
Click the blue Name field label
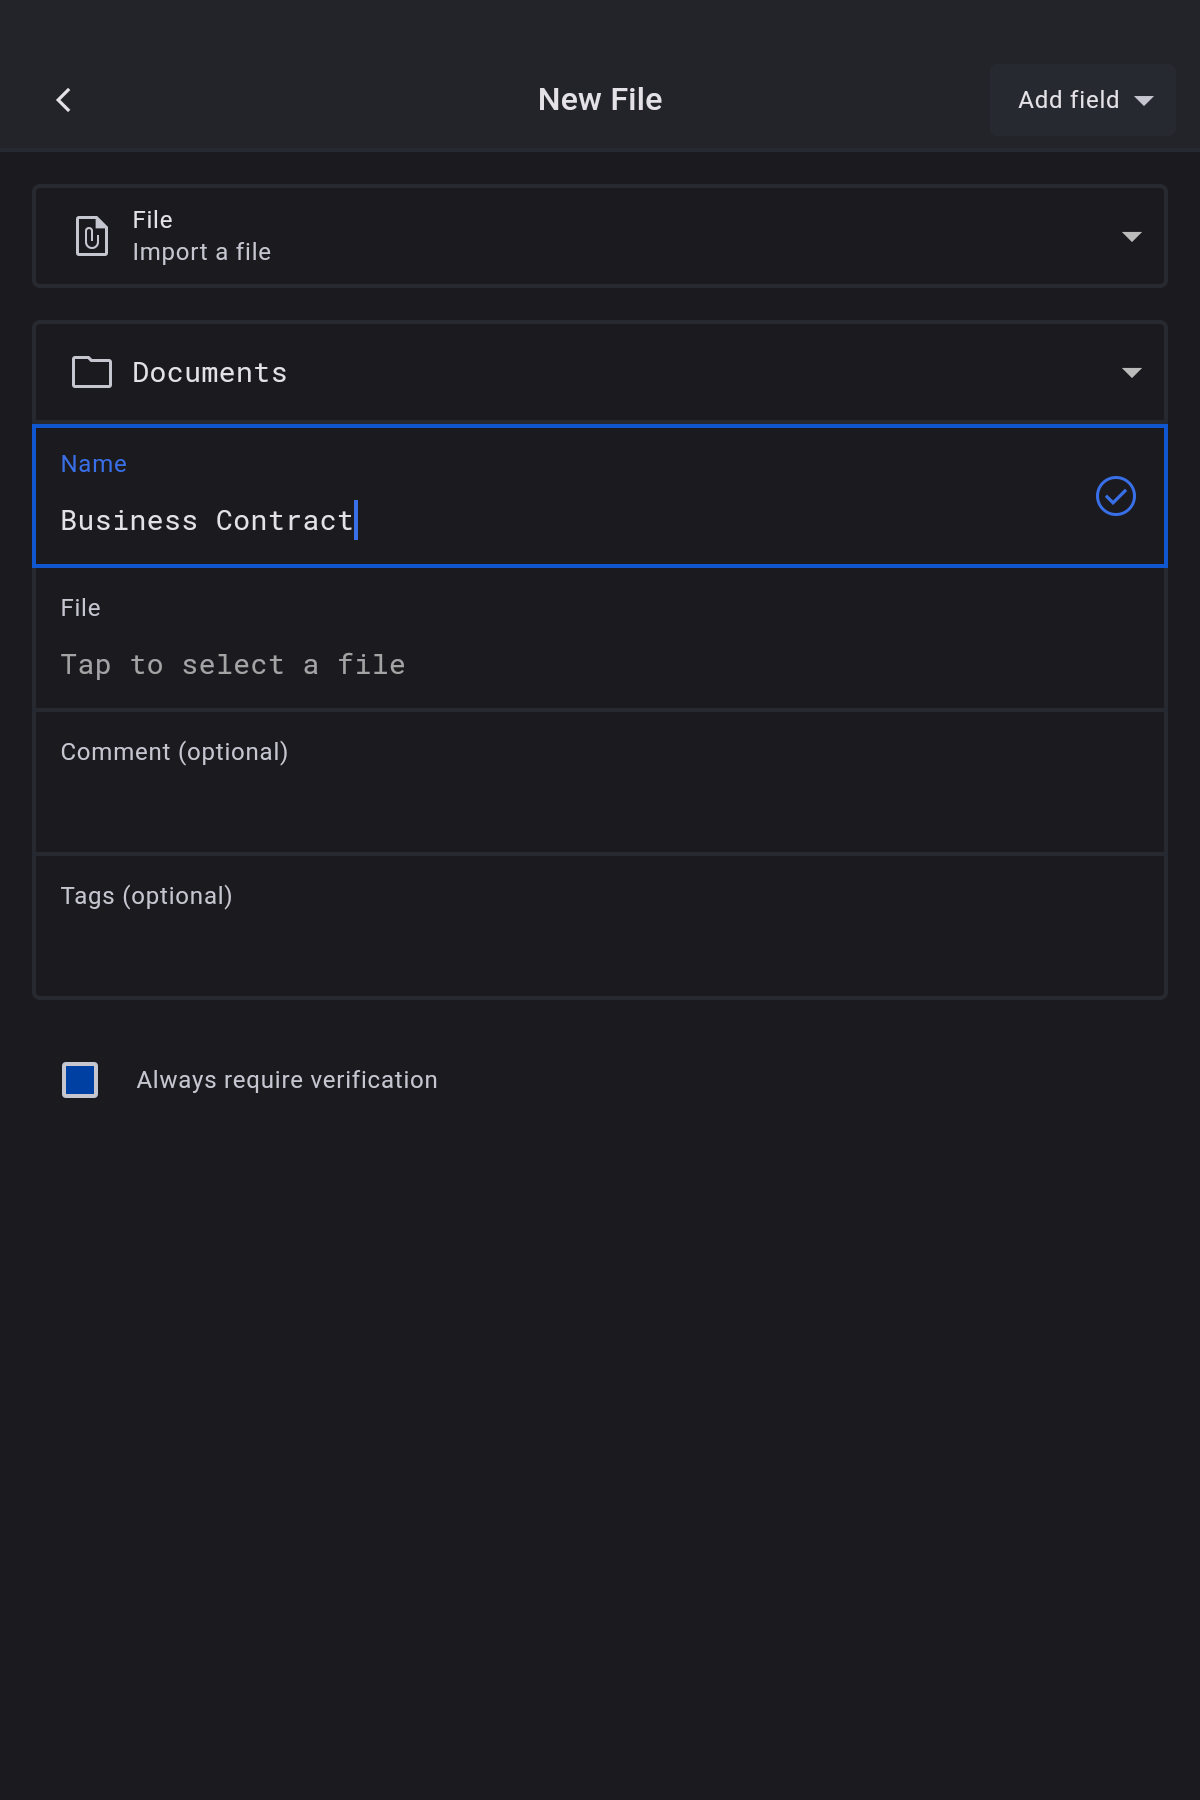coord(94,464)
